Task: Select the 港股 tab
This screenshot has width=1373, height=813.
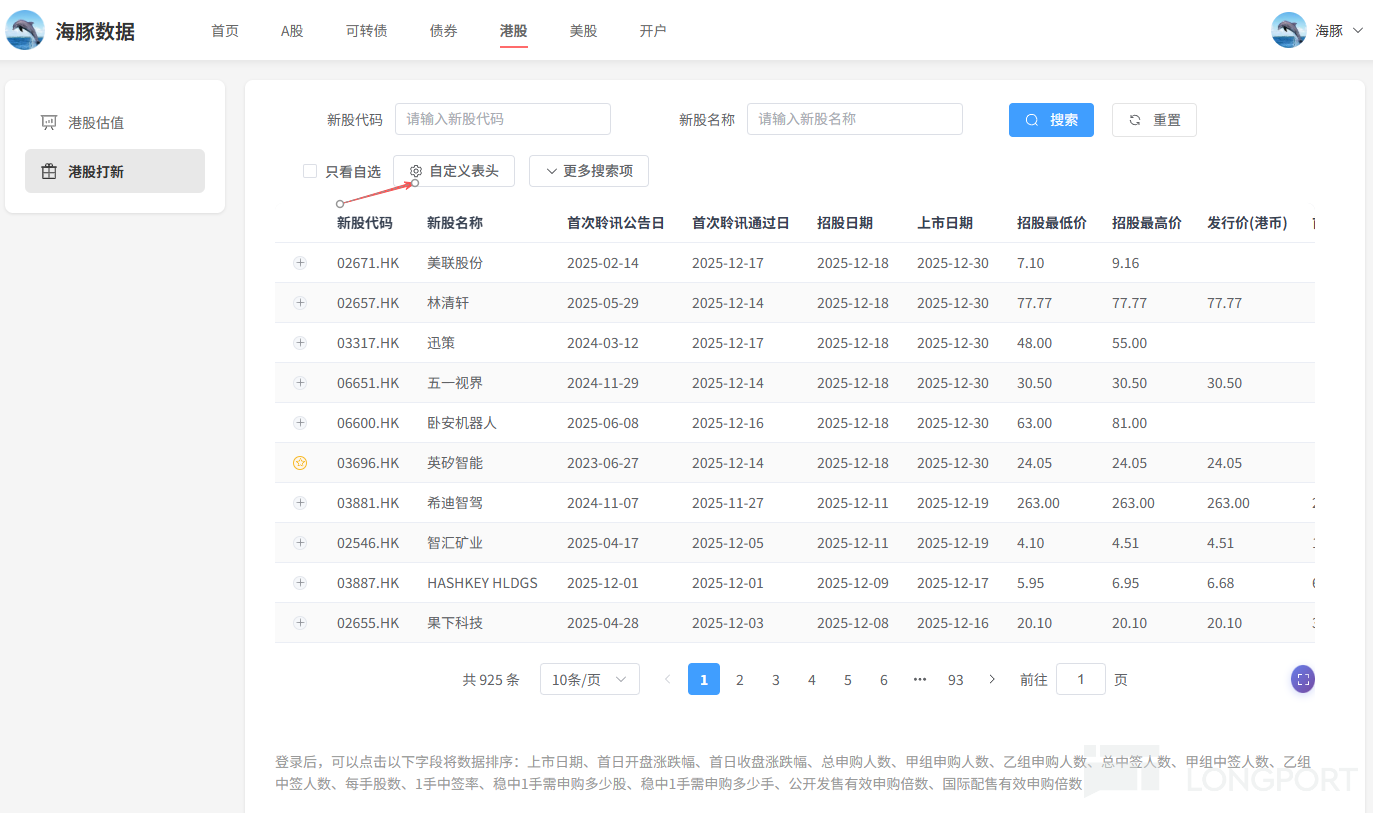Action: 514,31
